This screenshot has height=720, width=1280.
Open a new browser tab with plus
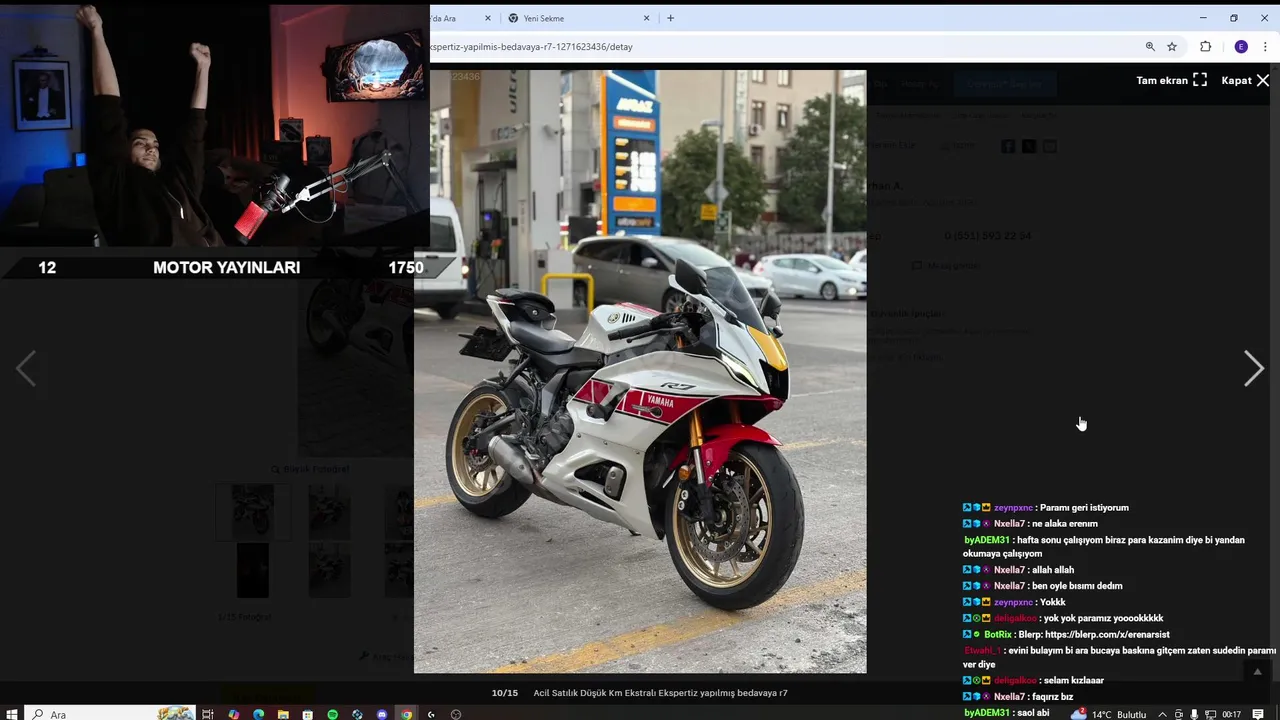pyautogui.click(x=670, y=18)
